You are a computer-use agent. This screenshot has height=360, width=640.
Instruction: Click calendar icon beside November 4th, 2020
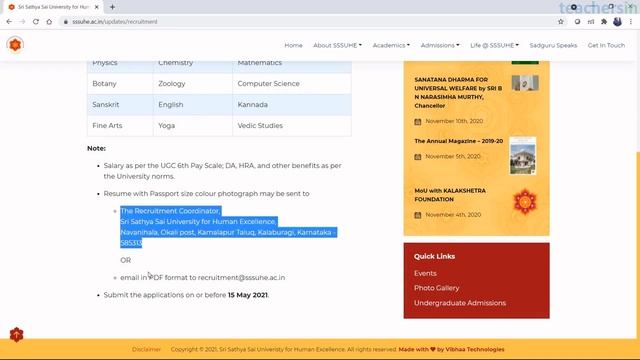tap(418, 215)
